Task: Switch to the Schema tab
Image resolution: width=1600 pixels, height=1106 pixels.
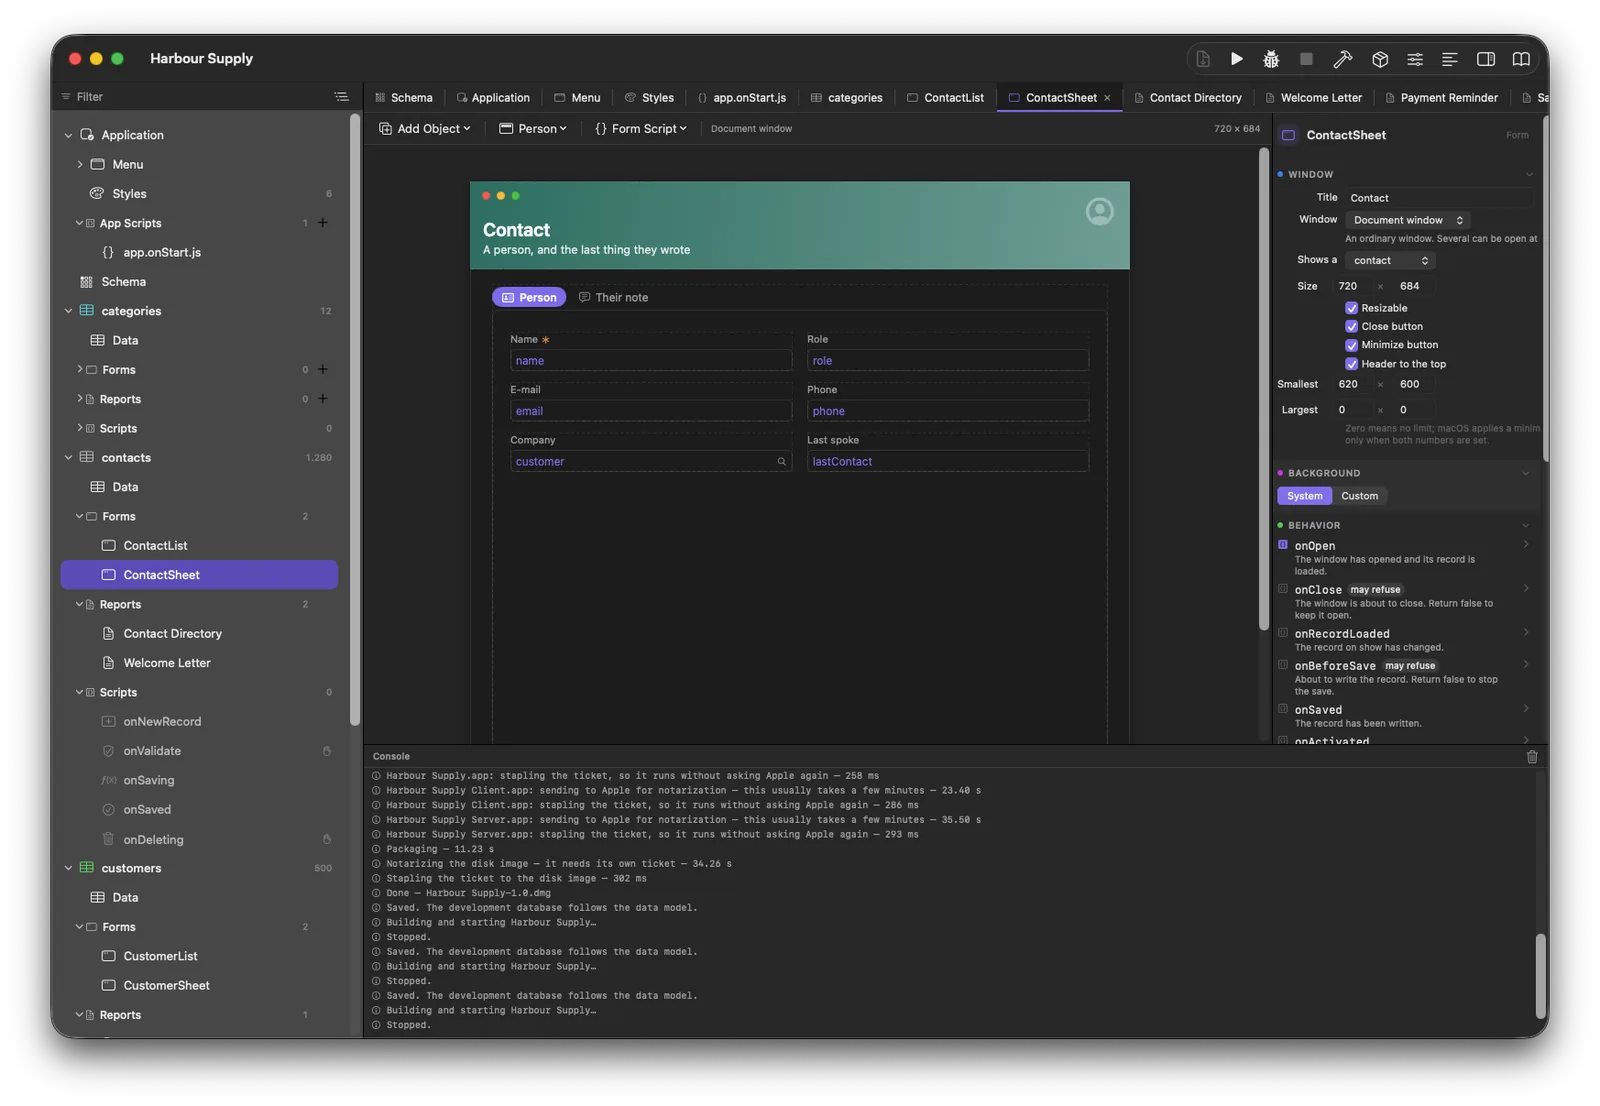Action: pyautogui.click(x=403, y=98)
